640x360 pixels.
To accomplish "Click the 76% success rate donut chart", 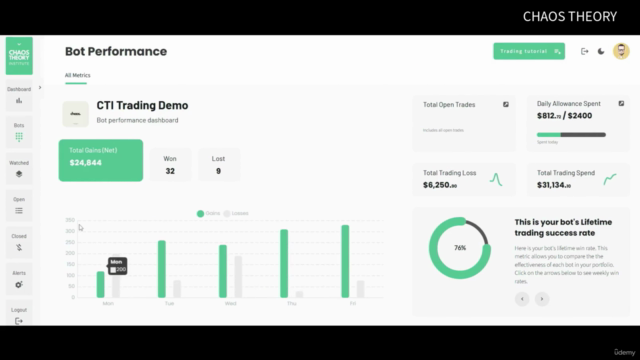I will 460,248.
